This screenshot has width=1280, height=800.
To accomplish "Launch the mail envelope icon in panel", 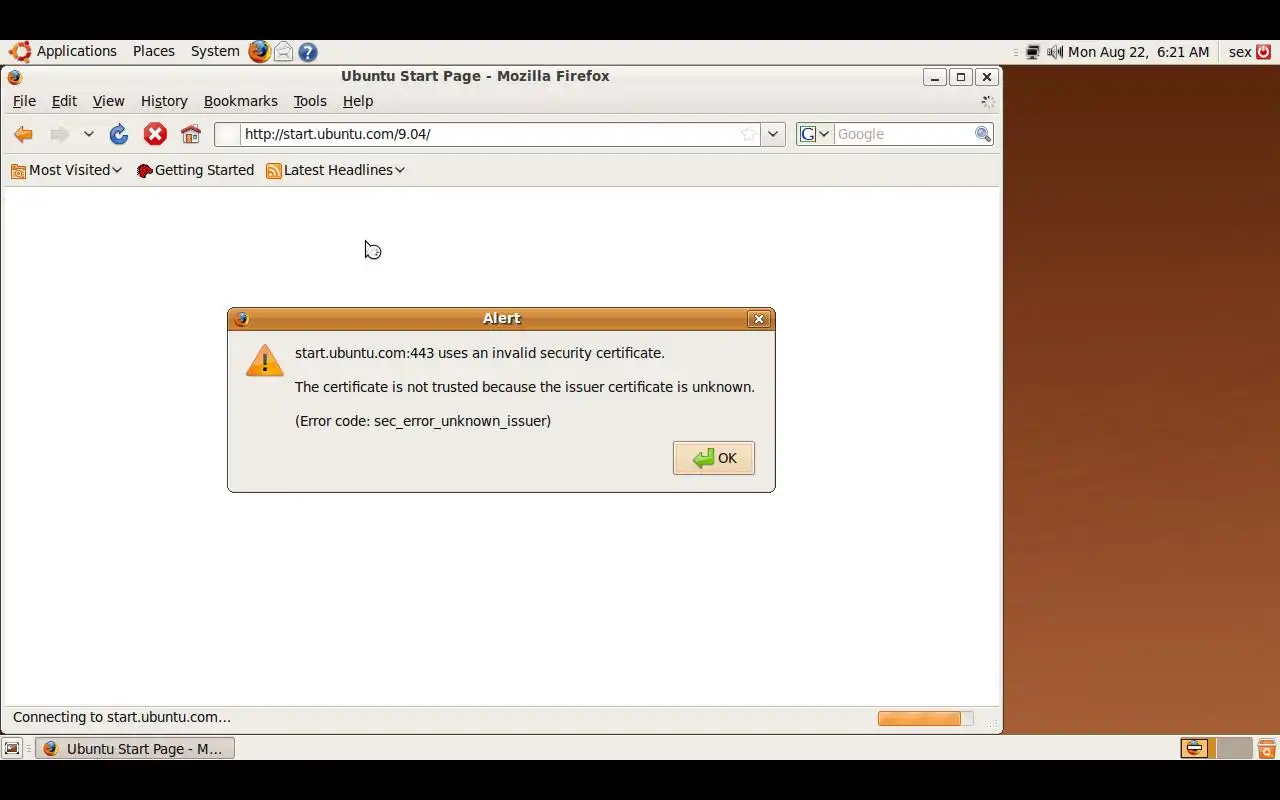I will click(284, 52).
